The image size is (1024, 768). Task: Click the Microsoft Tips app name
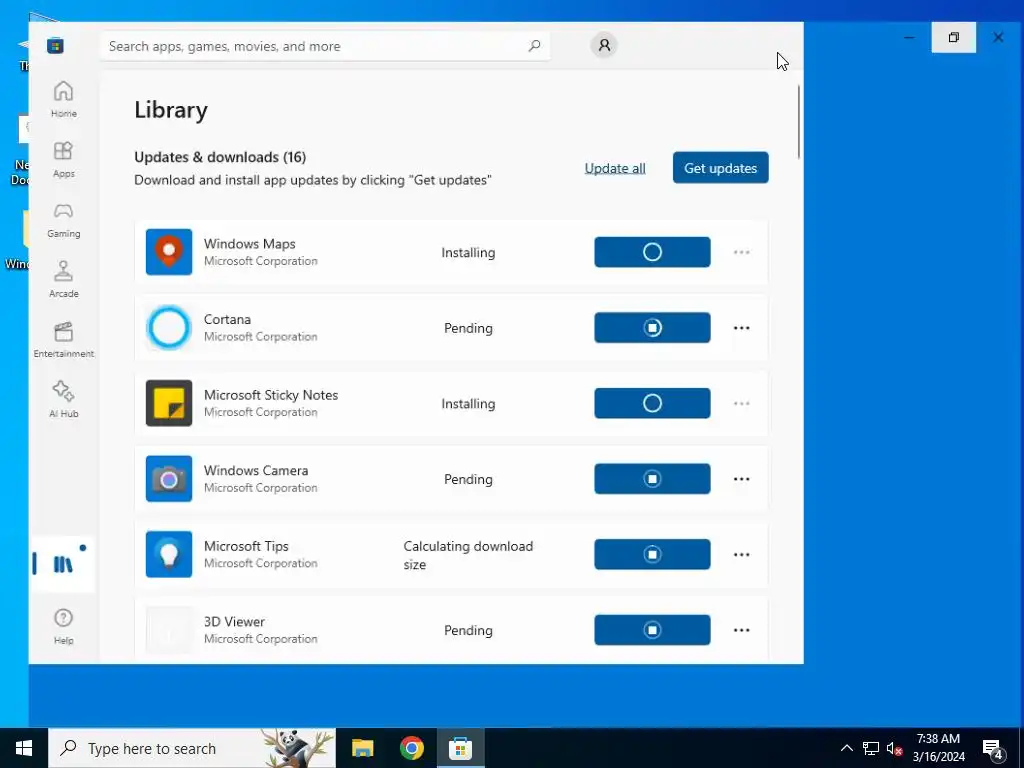point(246,546)
